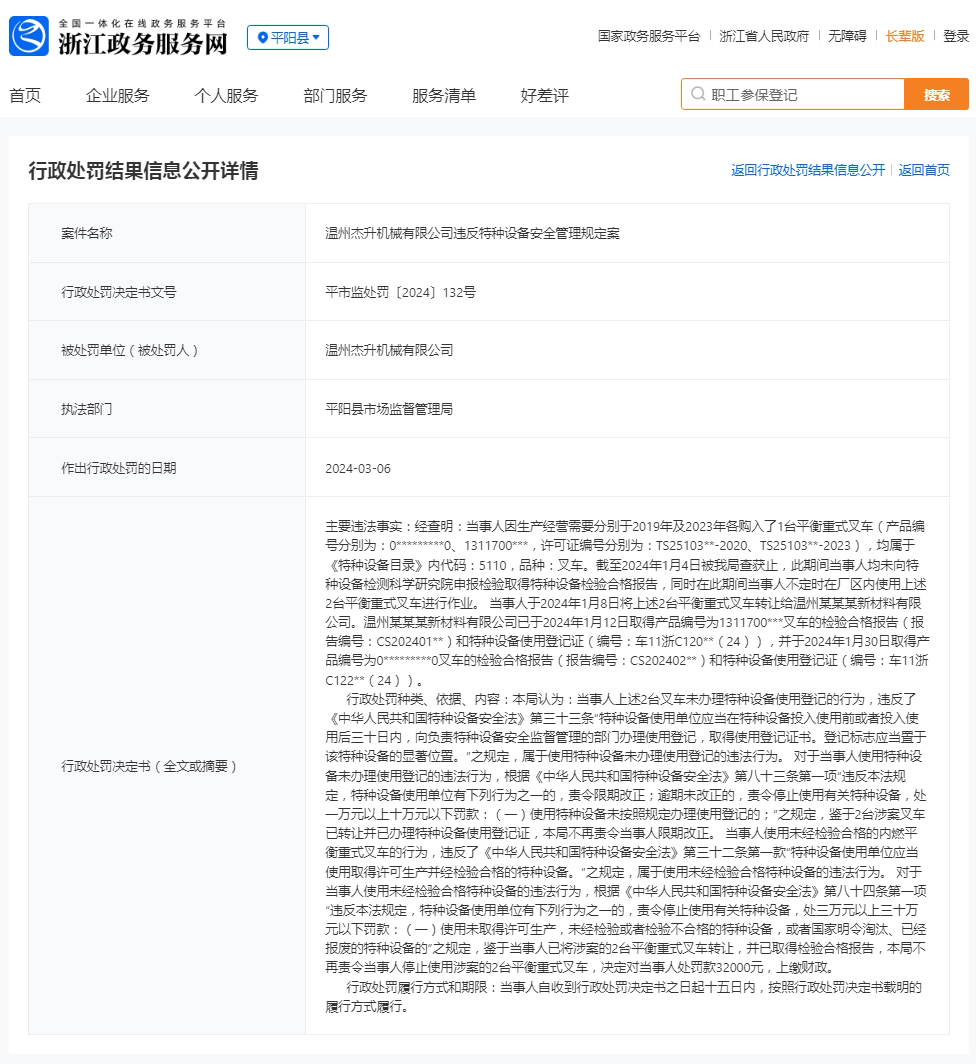
Task: Select 好差评 in the navigation bar
Action: click(544, 96)
